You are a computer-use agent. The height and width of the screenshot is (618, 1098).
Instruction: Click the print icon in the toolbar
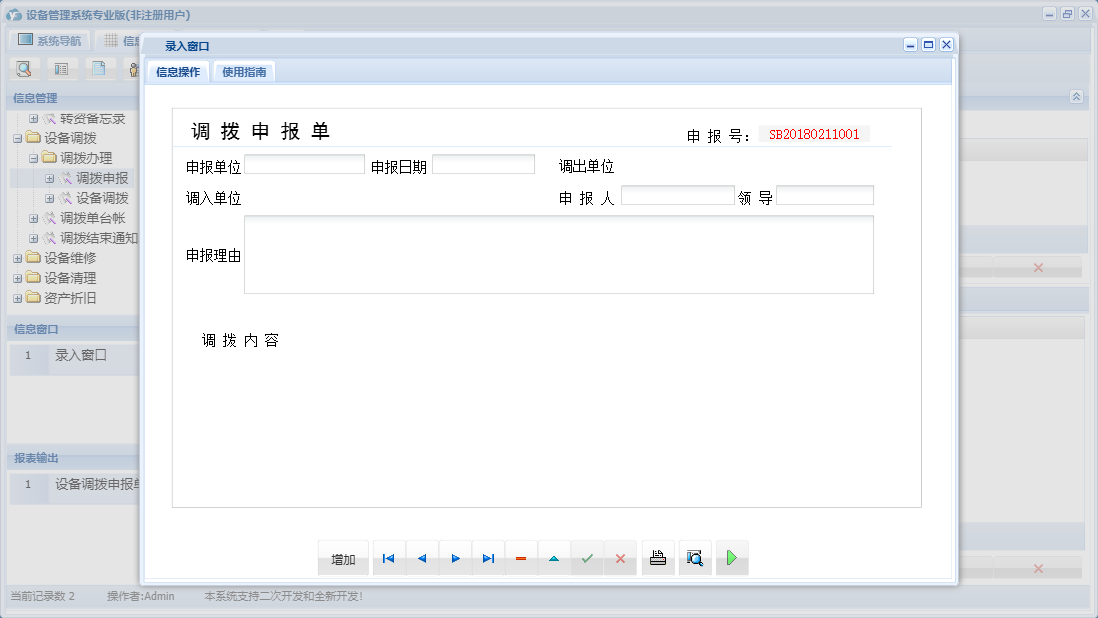pos(657,558)
